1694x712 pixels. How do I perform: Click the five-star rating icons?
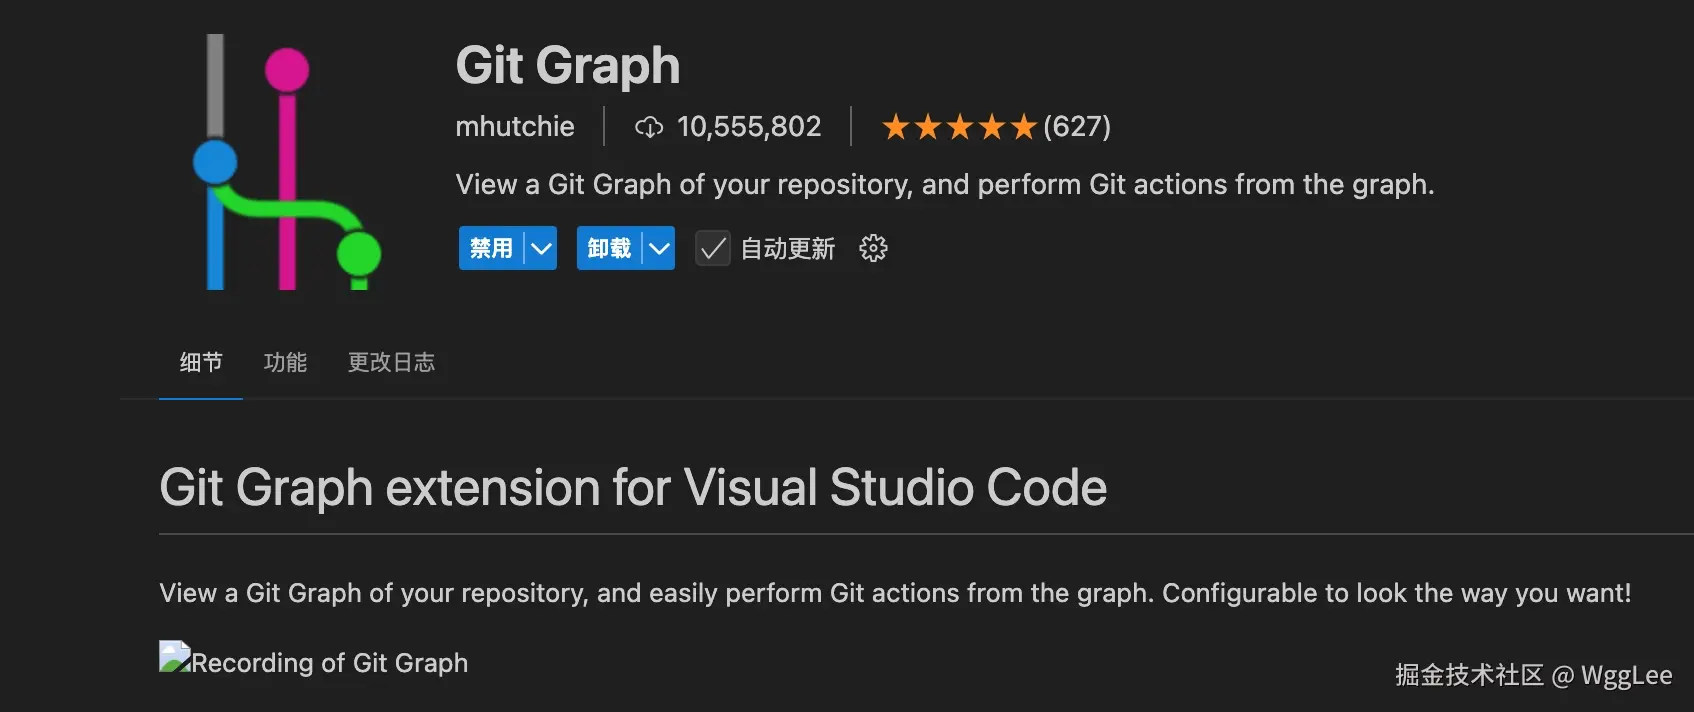click(958, 127)
